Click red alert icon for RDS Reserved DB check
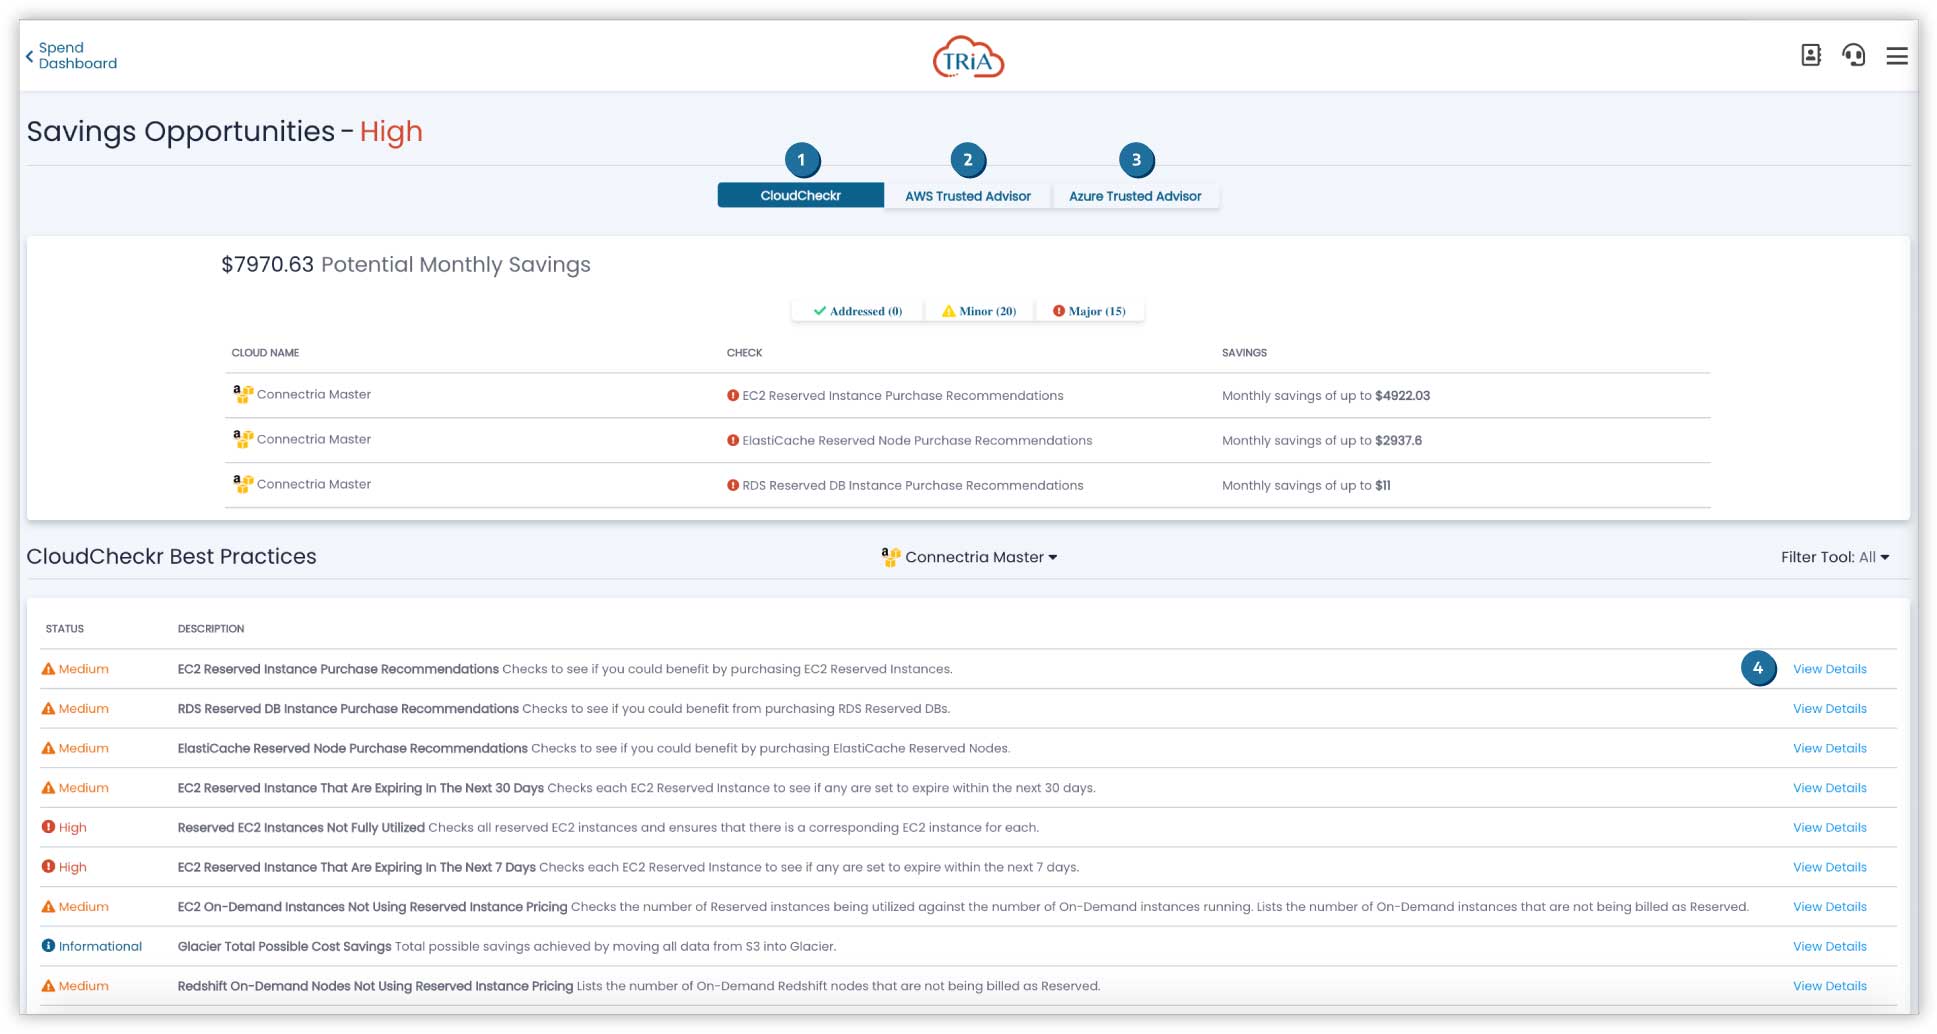Viewport: 1937px width, 1034px height. point(733,485)
